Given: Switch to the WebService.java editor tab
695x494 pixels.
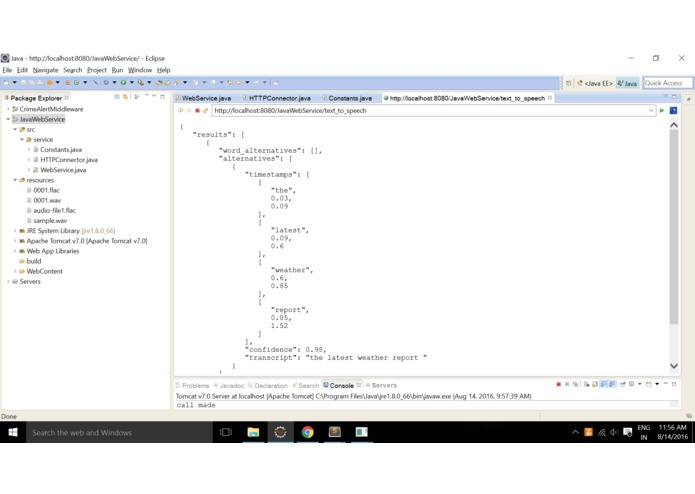Looking at the screenshot, I should click(x=204, y=98).
